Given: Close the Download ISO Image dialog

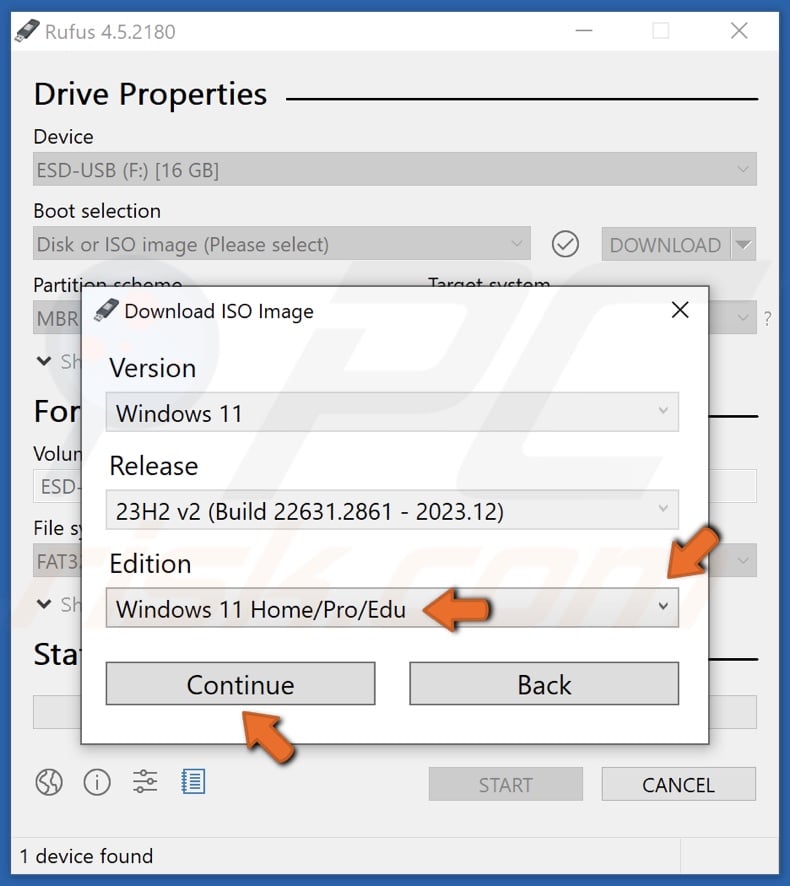Looking at the screenshot, I should 680,310.
